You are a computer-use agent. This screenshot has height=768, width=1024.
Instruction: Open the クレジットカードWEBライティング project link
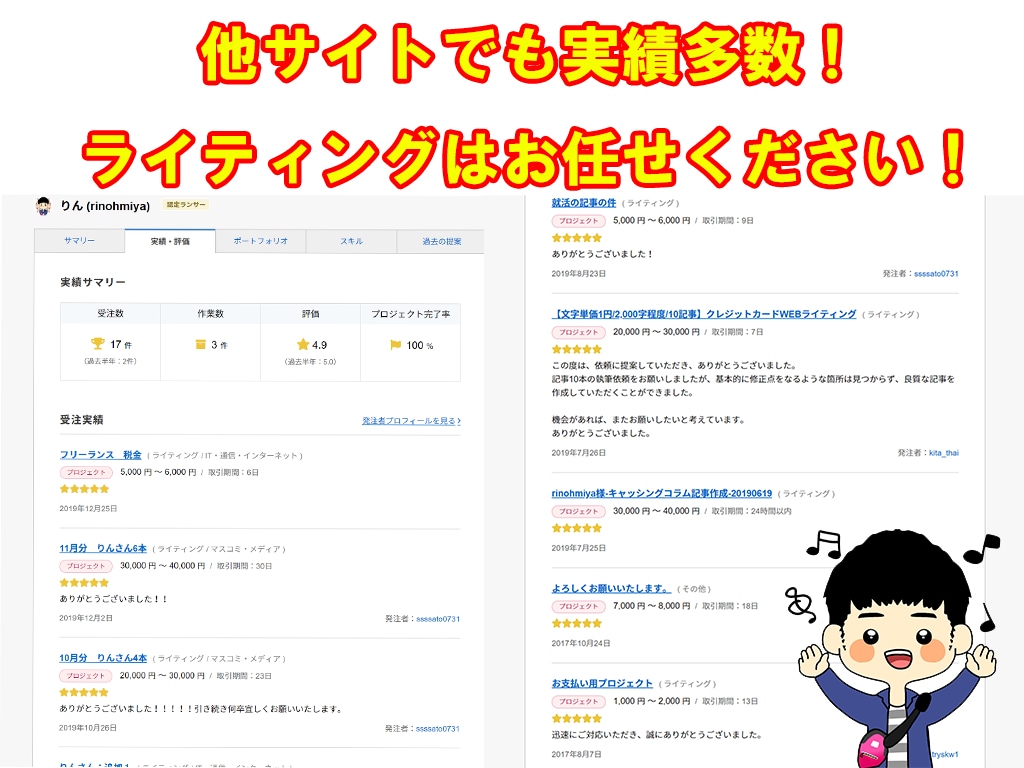point(704,313)
